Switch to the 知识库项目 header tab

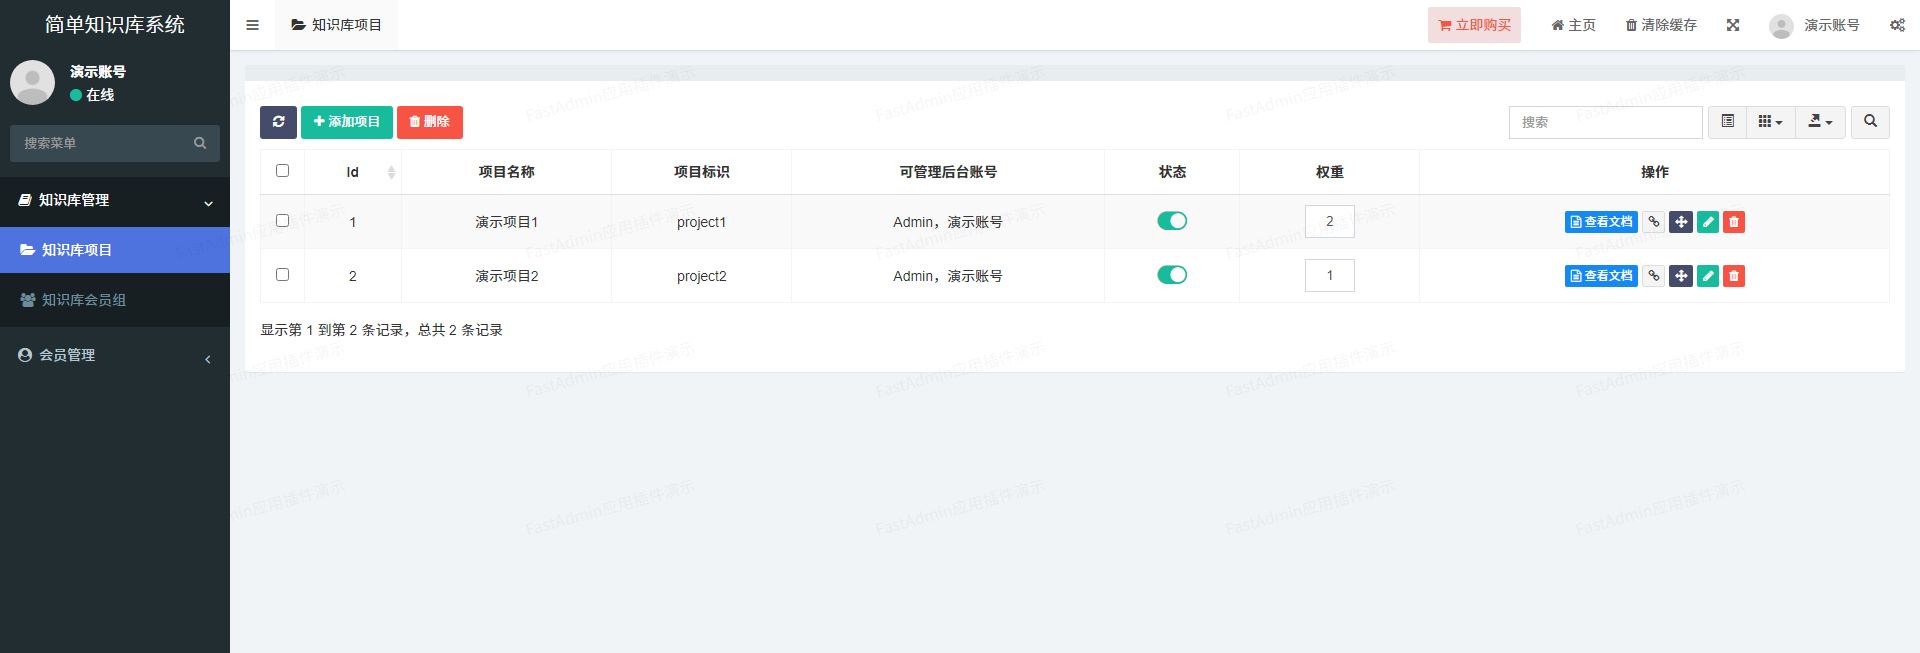pos(336,25)
